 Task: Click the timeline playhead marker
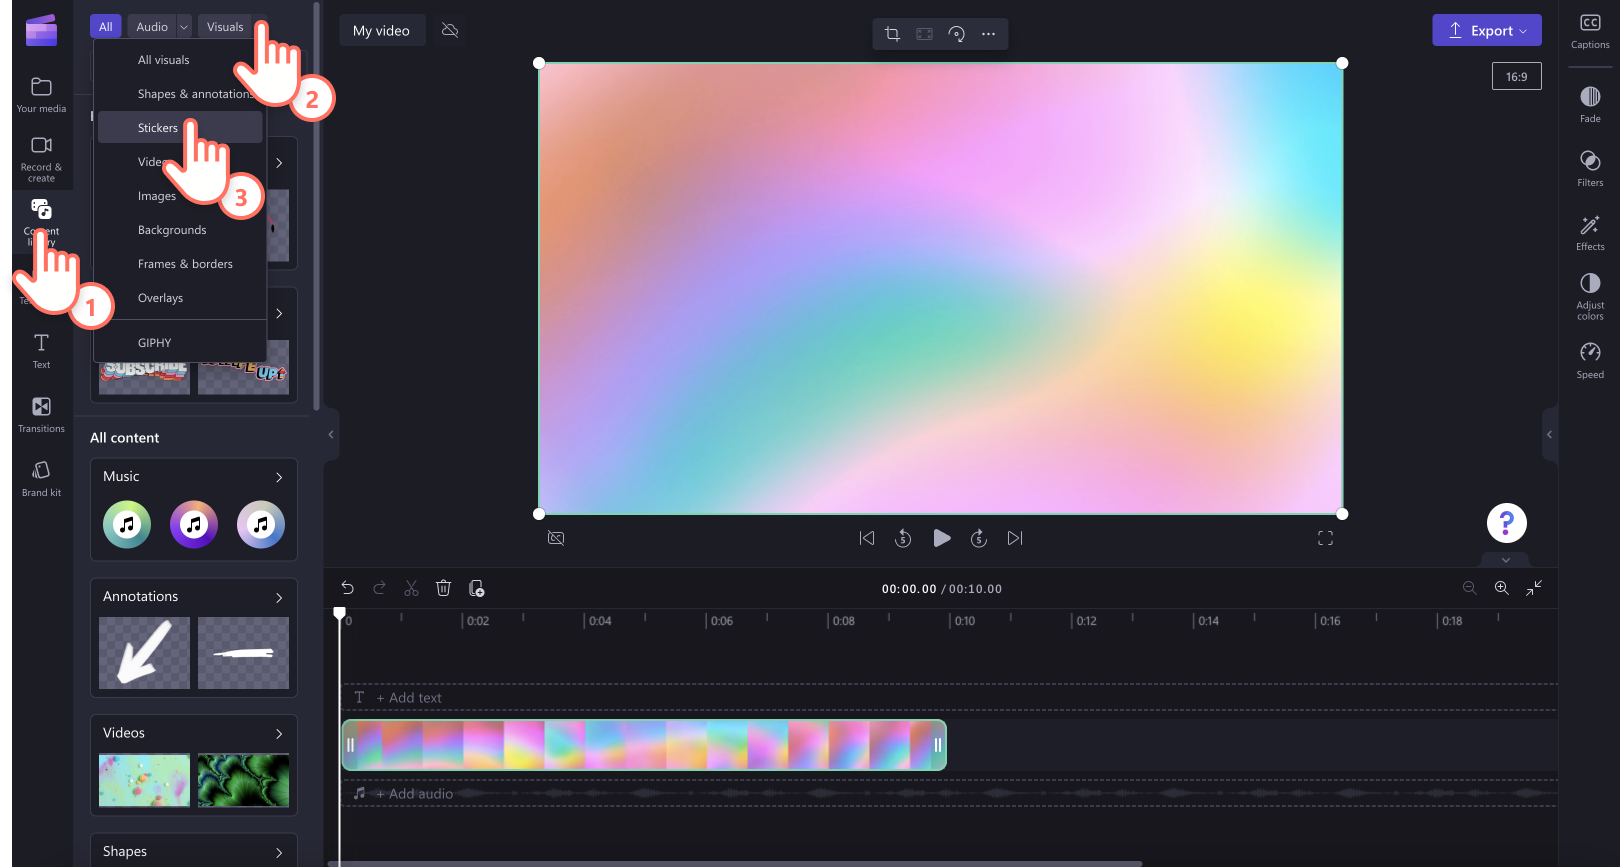[x=340, y=613]
